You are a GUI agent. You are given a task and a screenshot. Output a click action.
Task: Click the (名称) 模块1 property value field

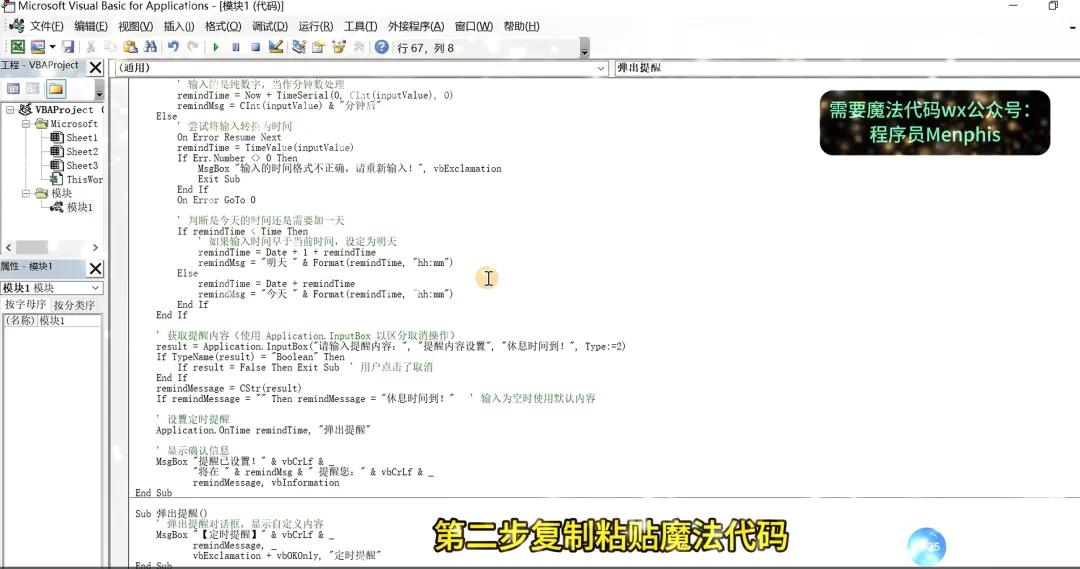(x=68, y=320)
